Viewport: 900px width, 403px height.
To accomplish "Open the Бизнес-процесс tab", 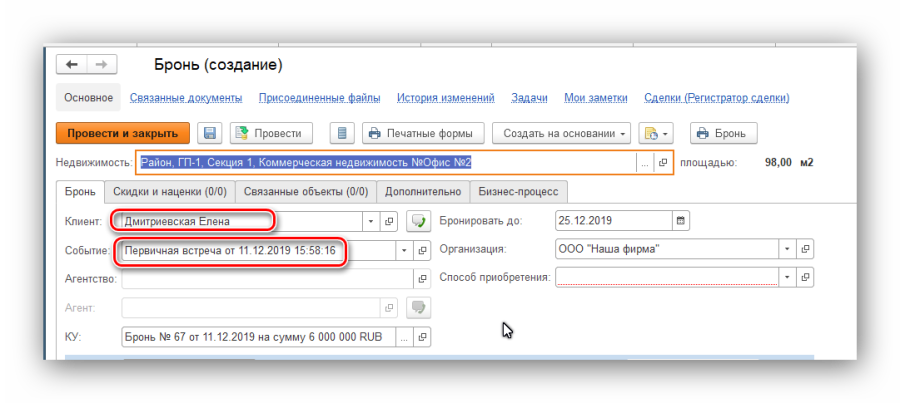I will pyautogui.click(x=519, y=191).
